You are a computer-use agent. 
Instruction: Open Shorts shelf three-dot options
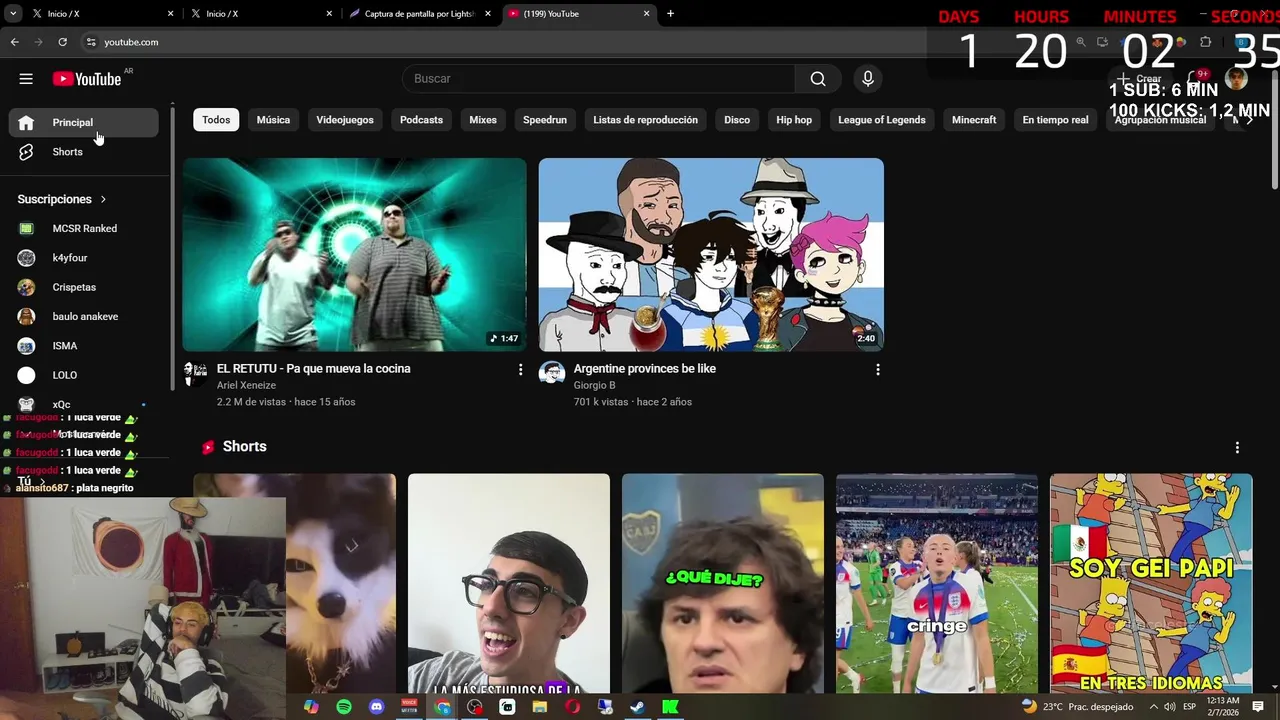tap(1237, 448)
